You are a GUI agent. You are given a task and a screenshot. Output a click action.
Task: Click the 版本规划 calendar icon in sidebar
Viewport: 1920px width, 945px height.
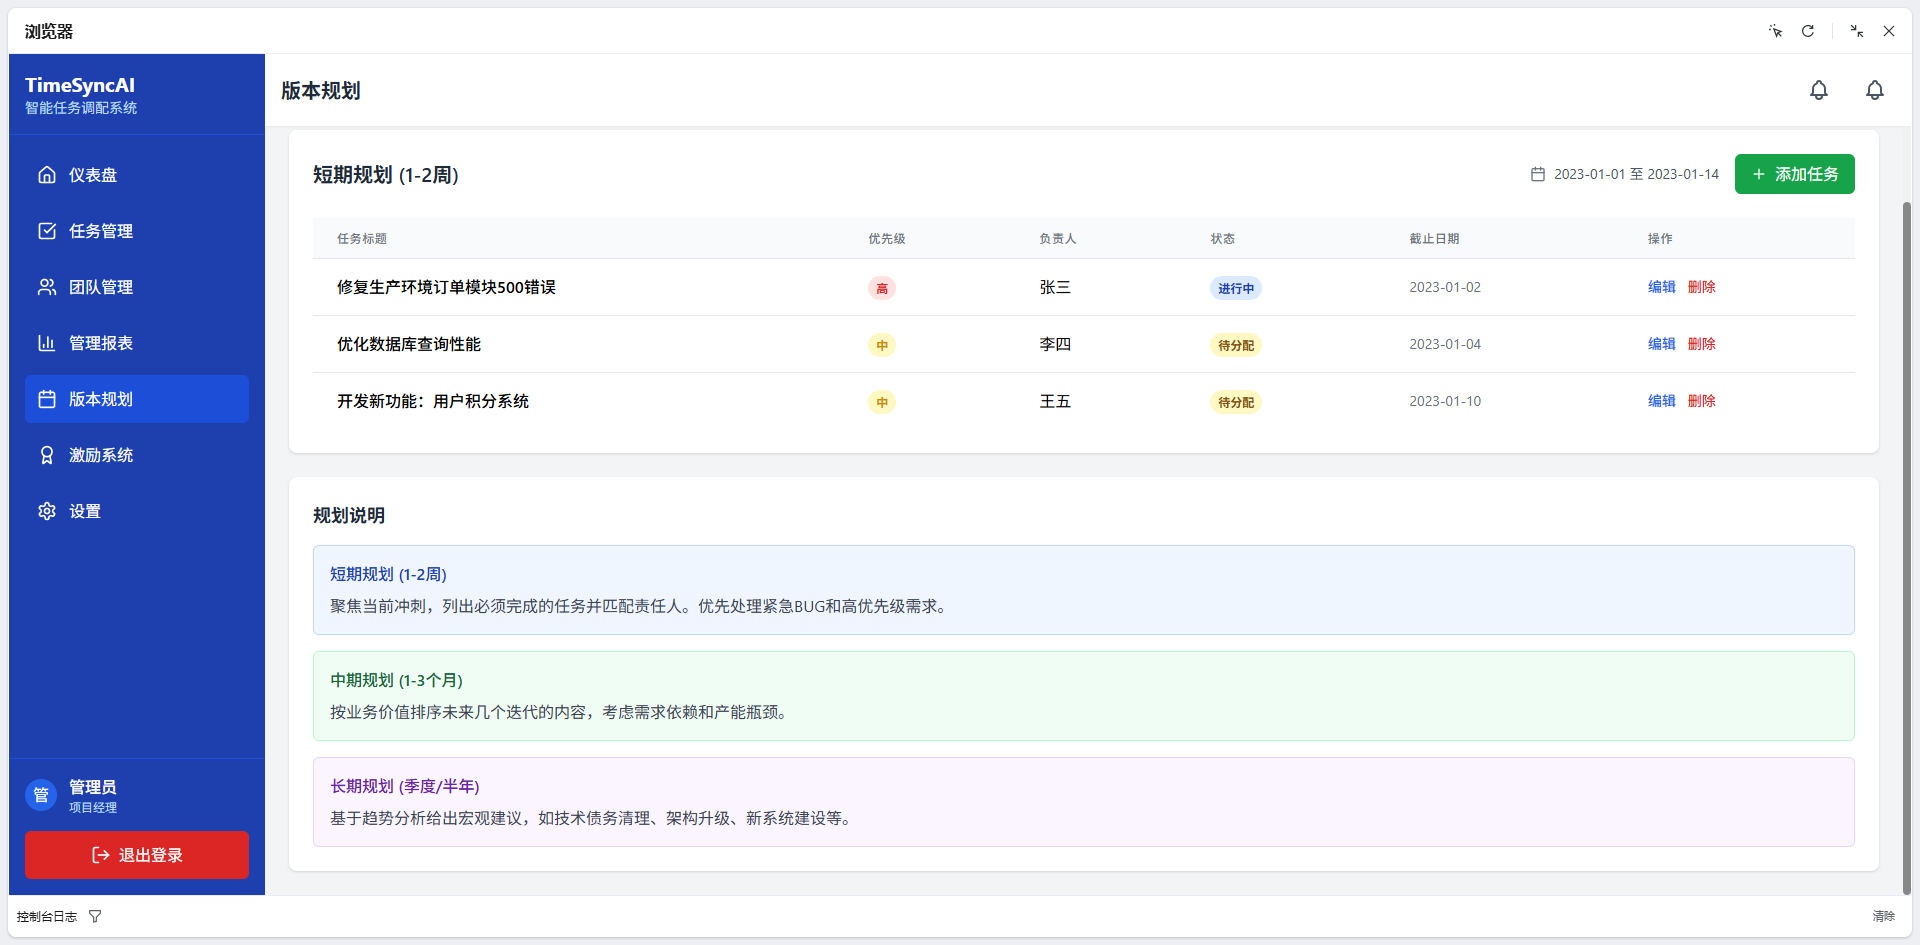pyautogui.click(x=47, y=399)
